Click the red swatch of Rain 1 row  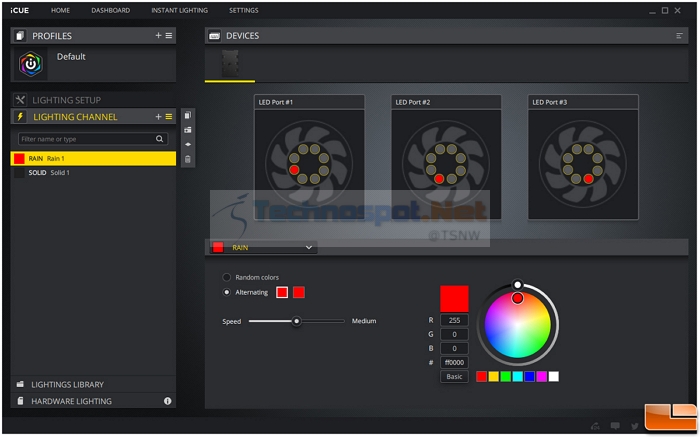19,158
